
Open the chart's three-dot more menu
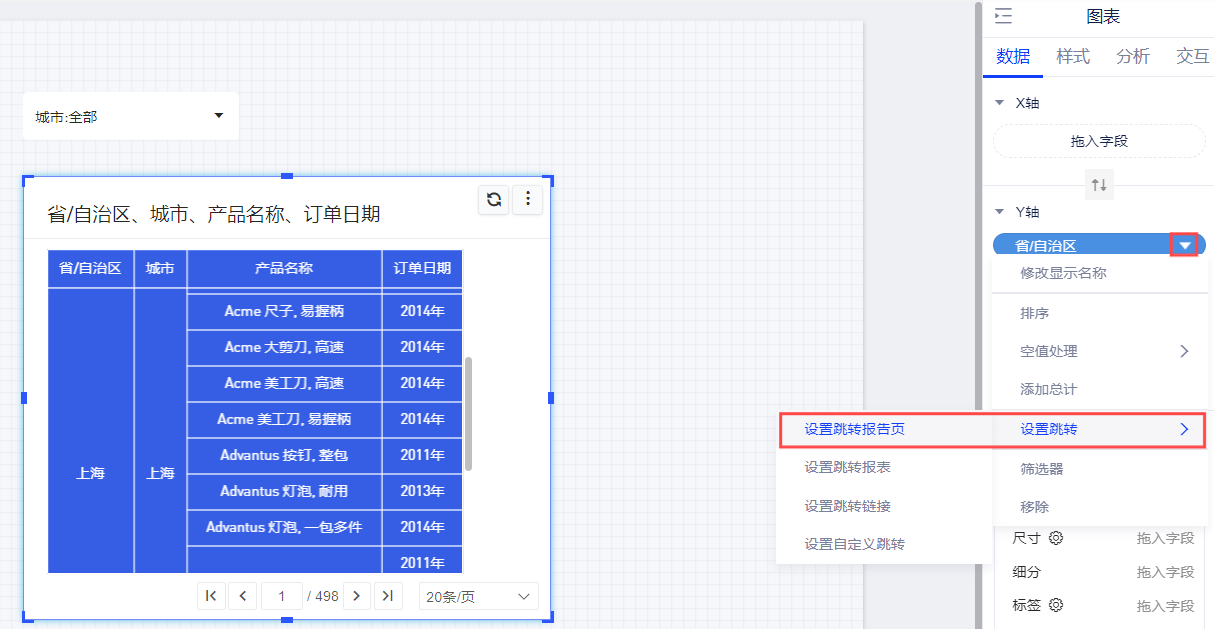527,199
